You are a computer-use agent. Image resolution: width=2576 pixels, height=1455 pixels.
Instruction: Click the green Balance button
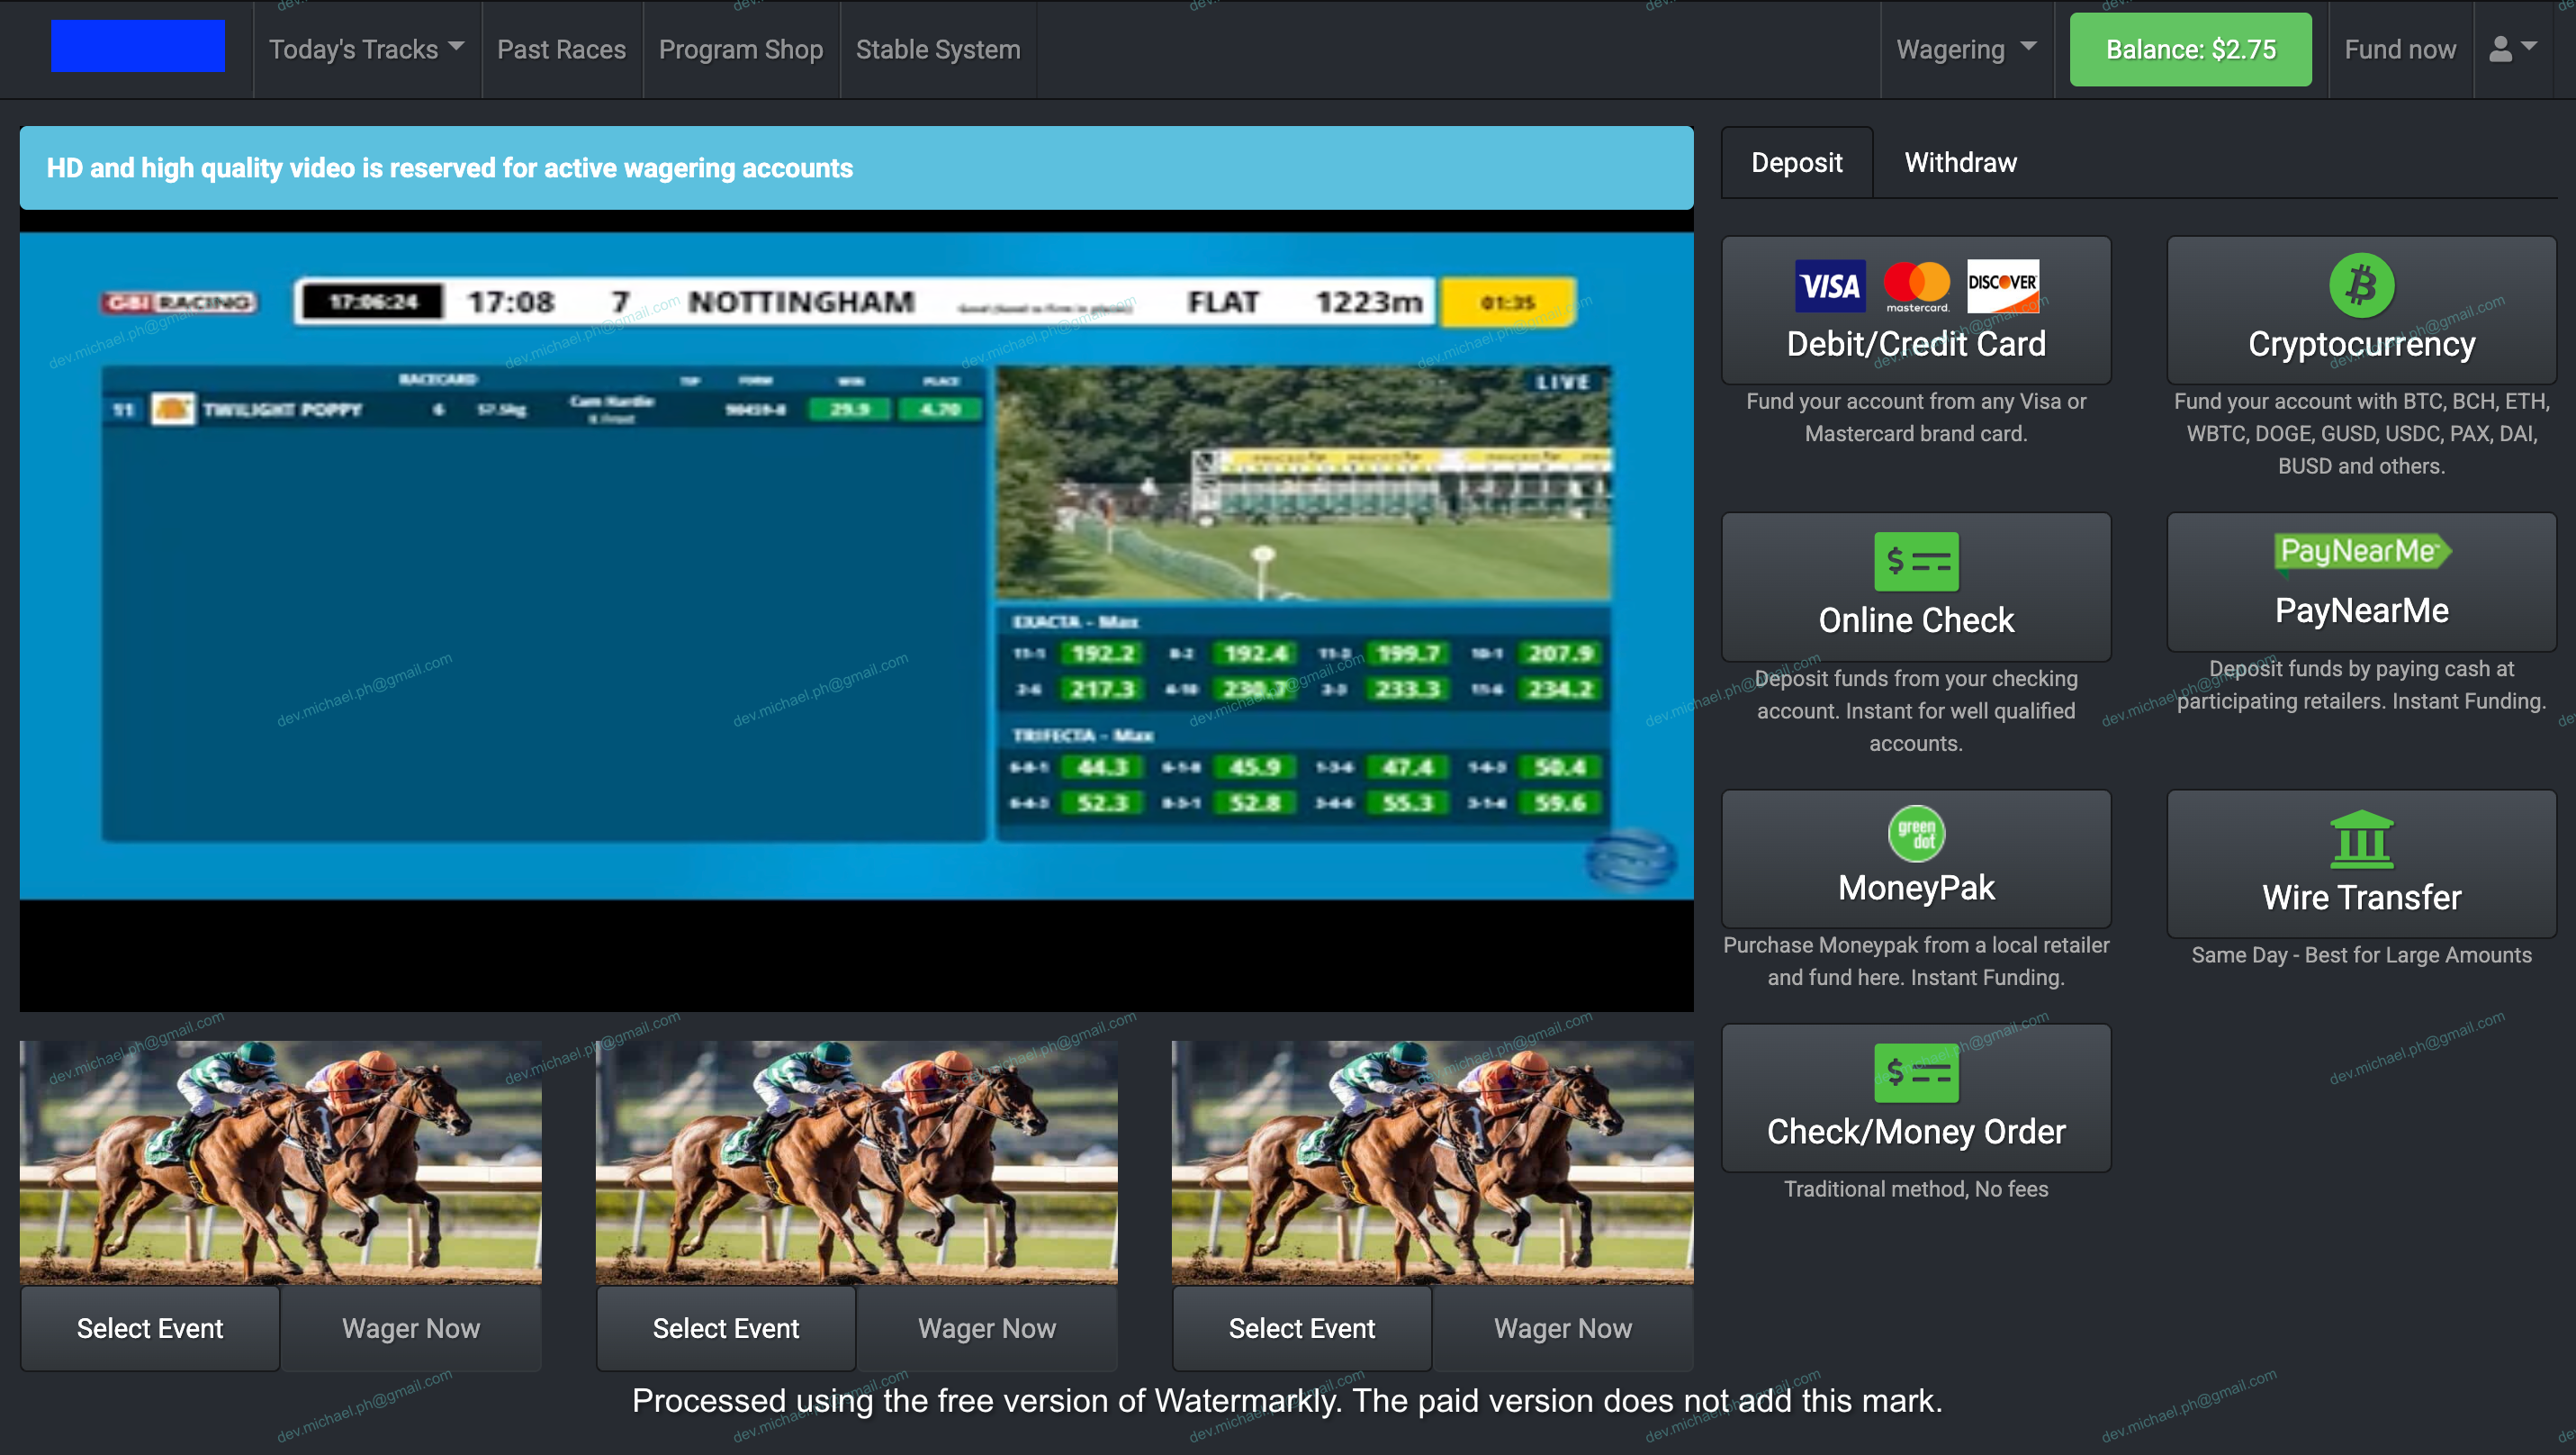point(2190,49)
